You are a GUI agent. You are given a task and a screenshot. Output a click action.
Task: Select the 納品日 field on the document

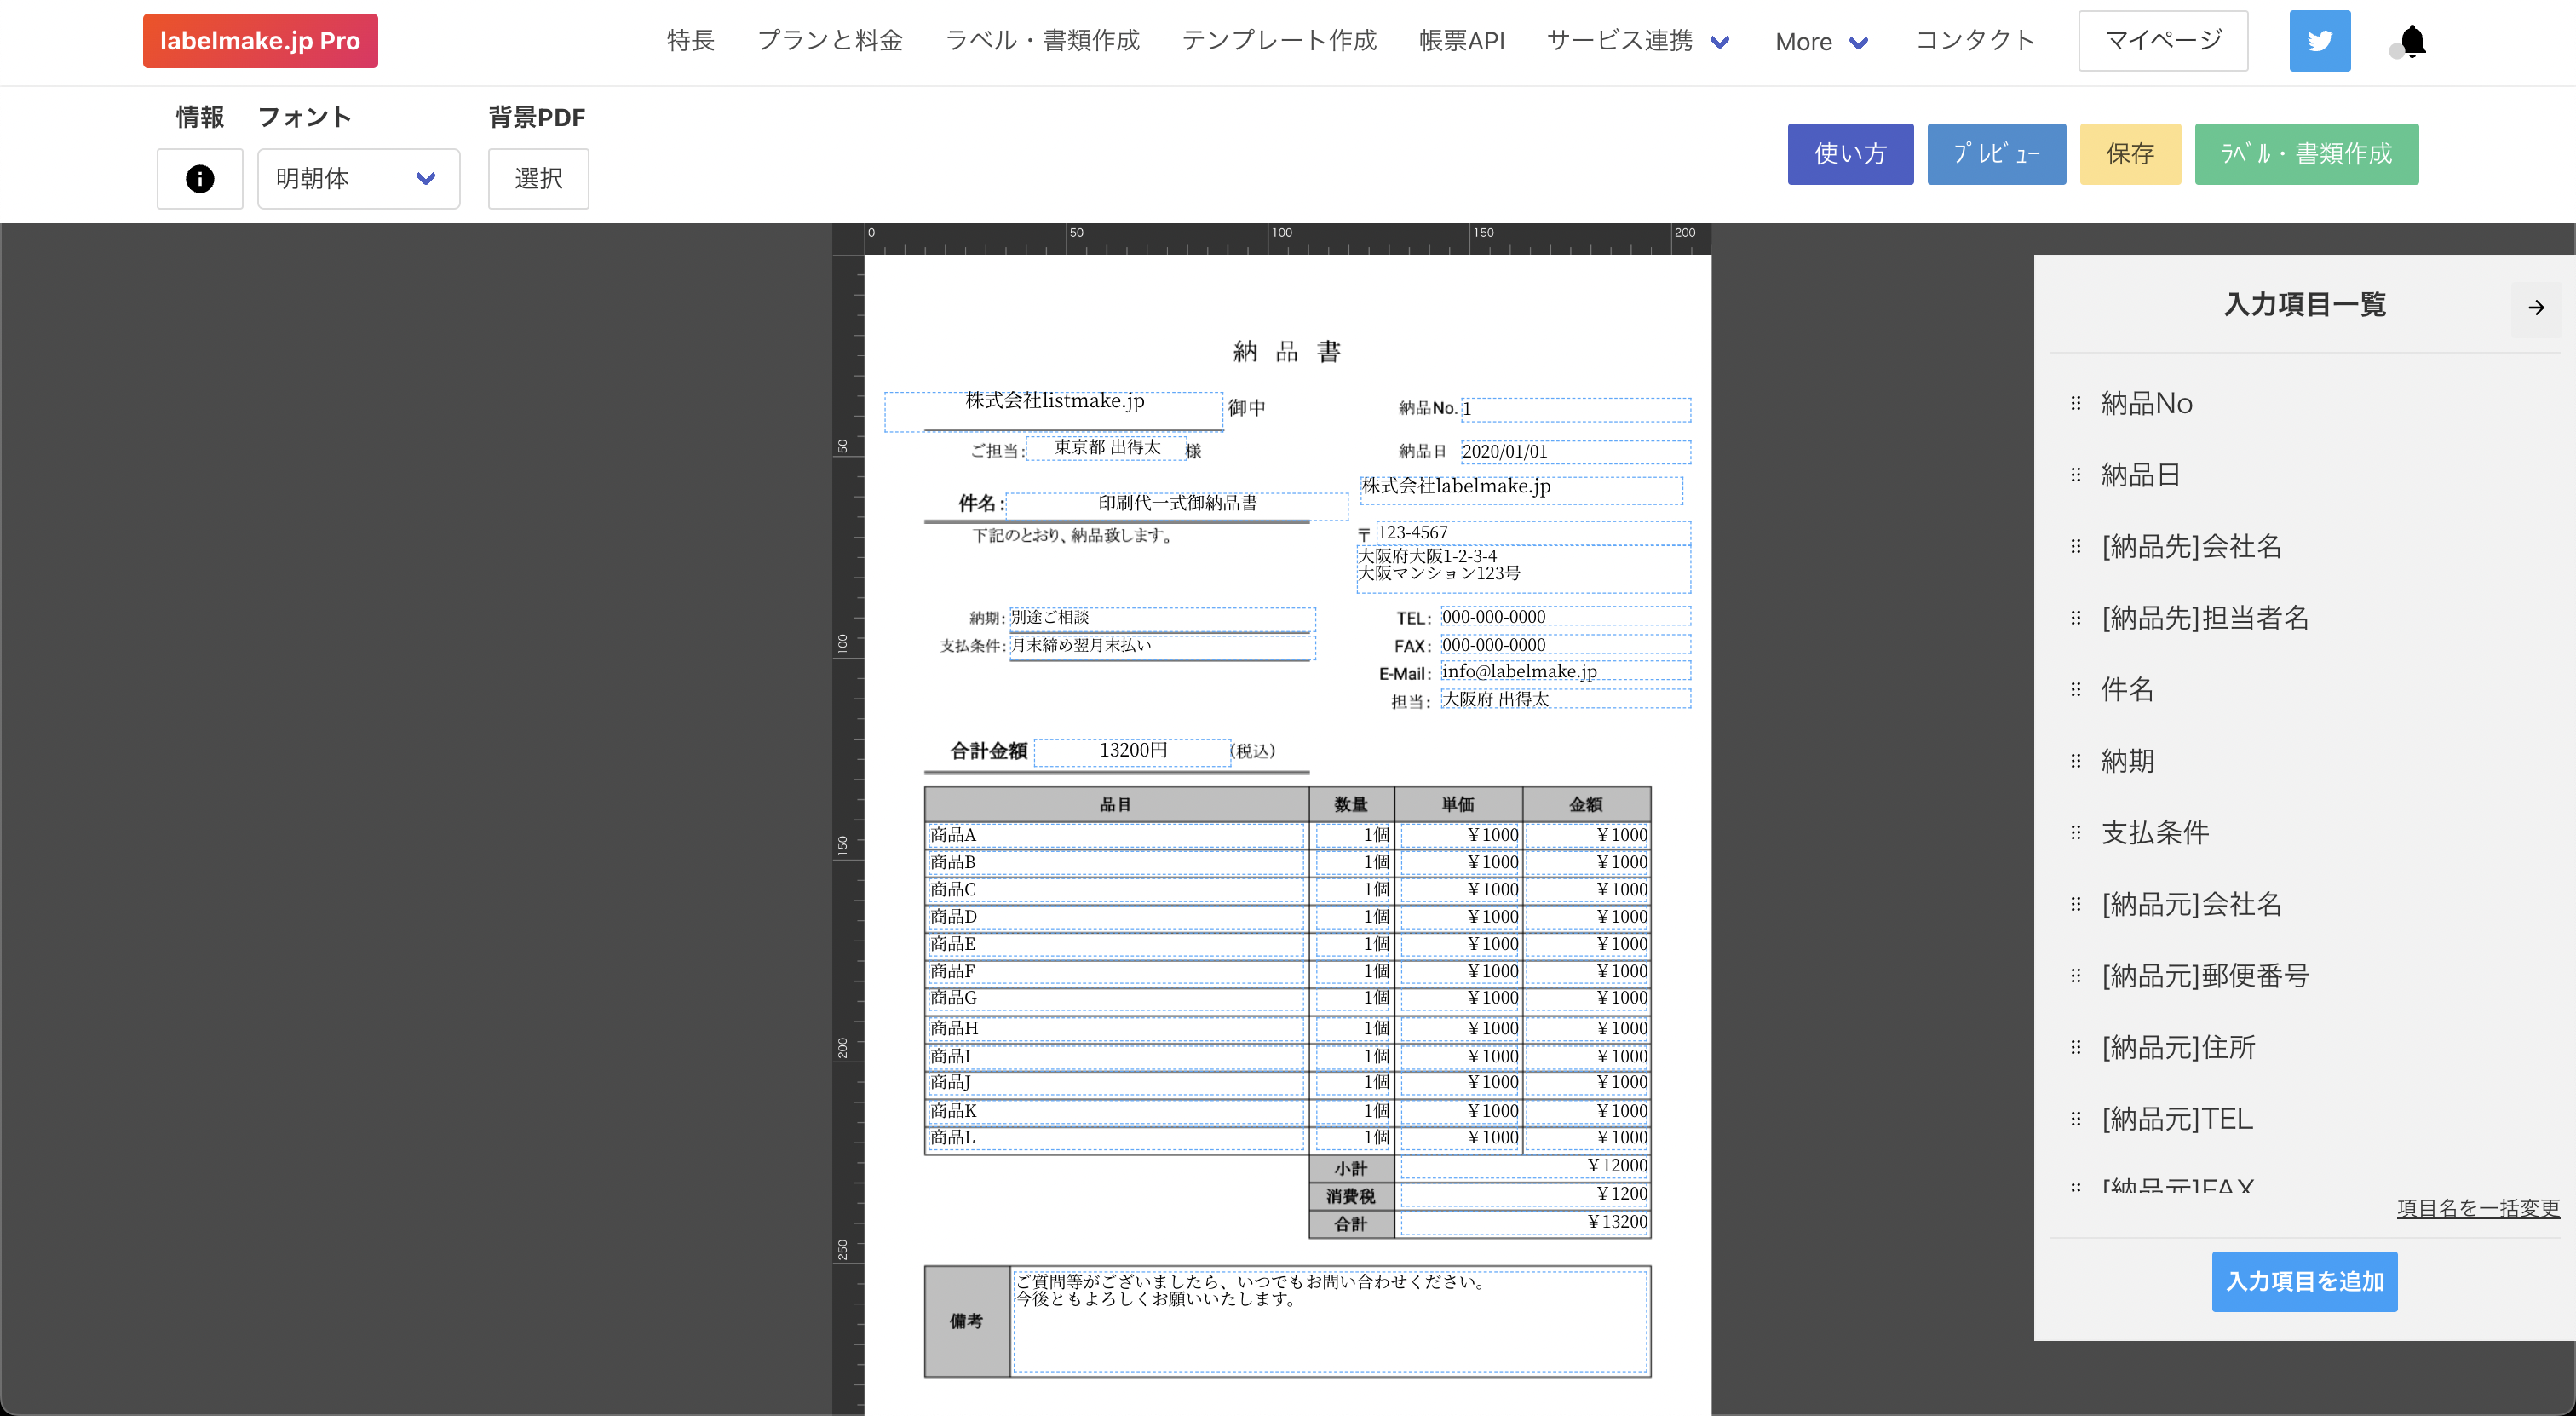tap(1574, 452)
